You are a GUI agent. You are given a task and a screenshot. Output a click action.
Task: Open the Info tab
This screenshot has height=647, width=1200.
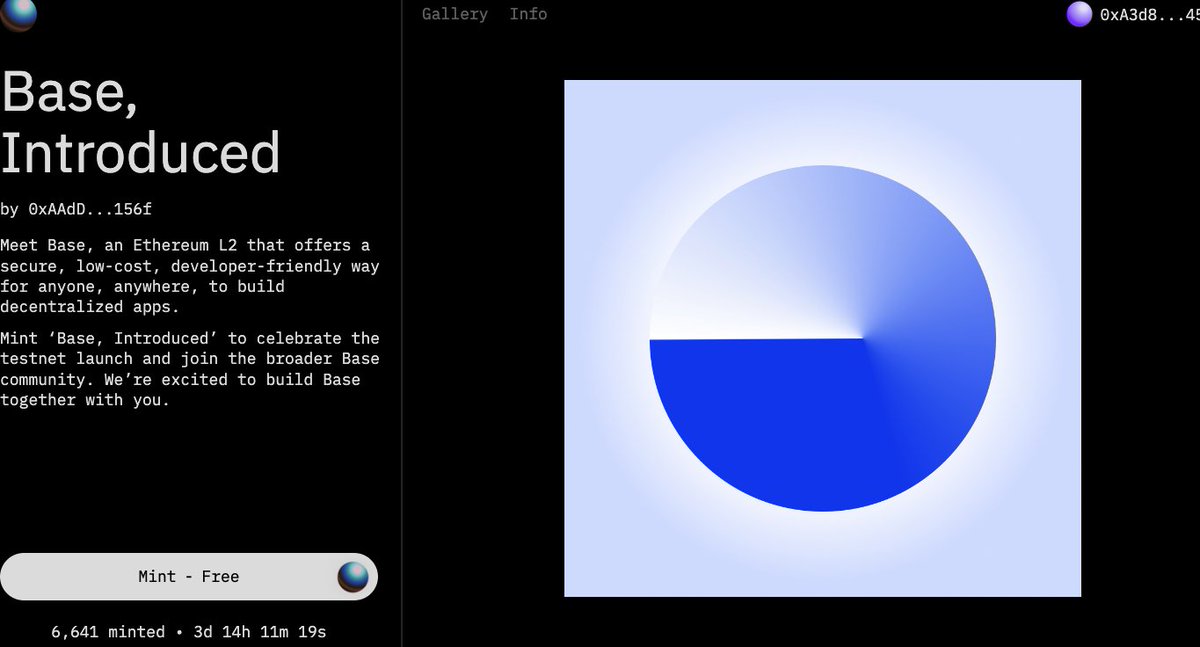(528, 14)
